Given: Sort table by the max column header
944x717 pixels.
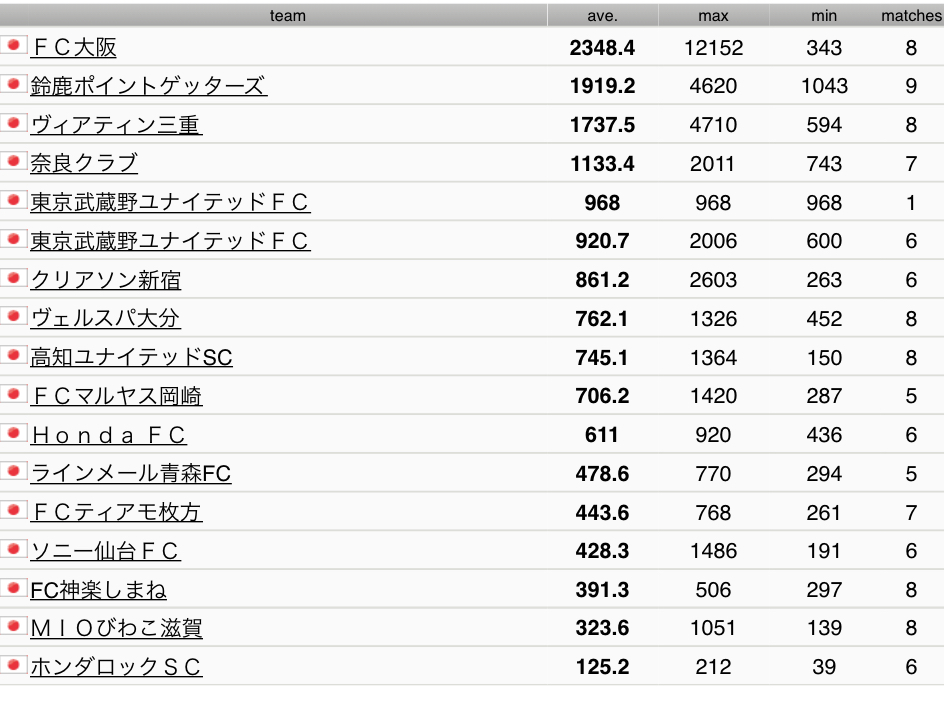Looking at the screenshot, I should coord(713,16).
